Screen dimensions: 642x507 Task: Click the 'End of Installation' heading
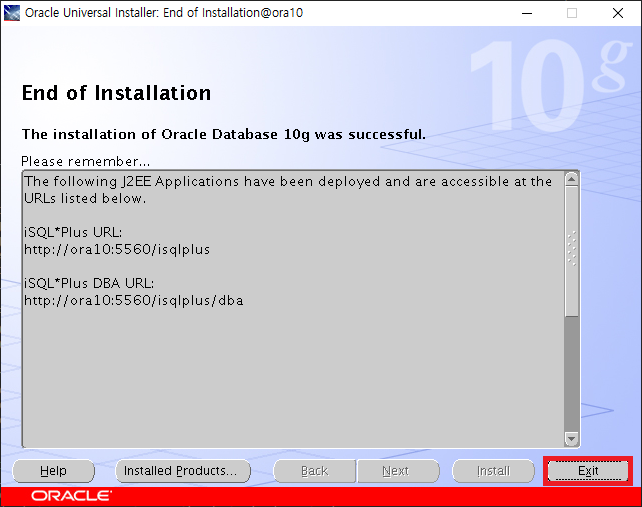(x=116, y=93)
